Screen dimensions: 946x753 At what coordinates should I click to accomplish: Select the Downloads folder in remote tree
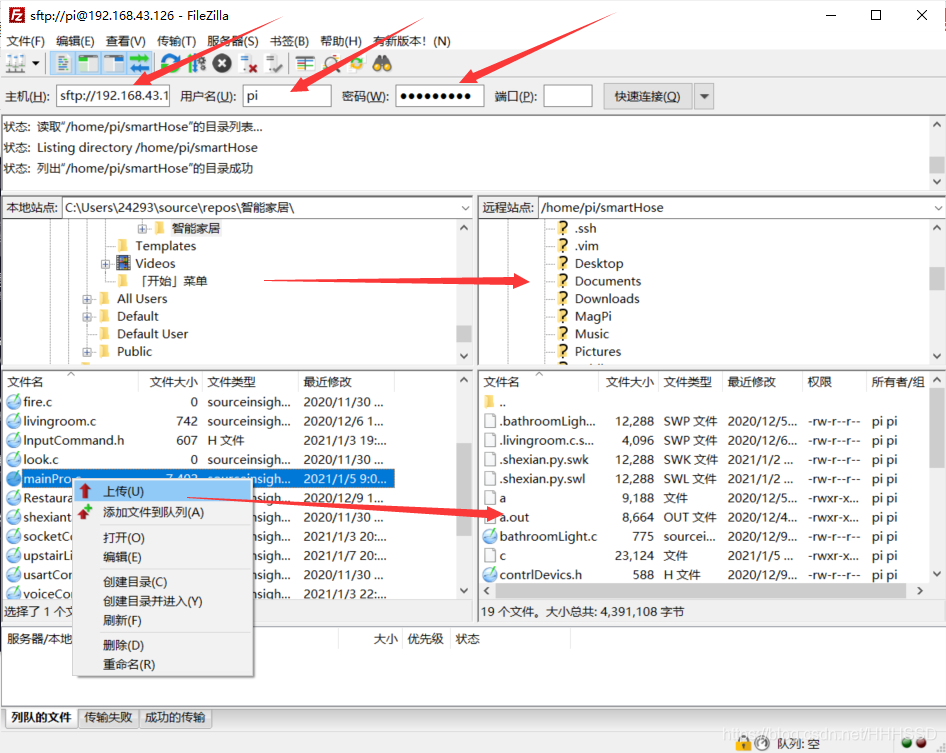[607, 299]
